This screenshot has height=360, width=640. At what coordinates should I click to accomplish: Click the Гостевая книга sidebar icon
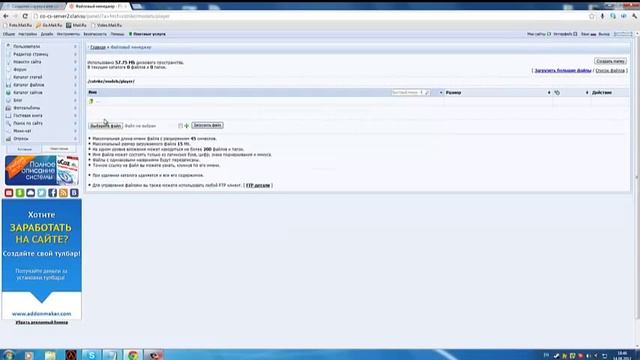coord(8,116)
